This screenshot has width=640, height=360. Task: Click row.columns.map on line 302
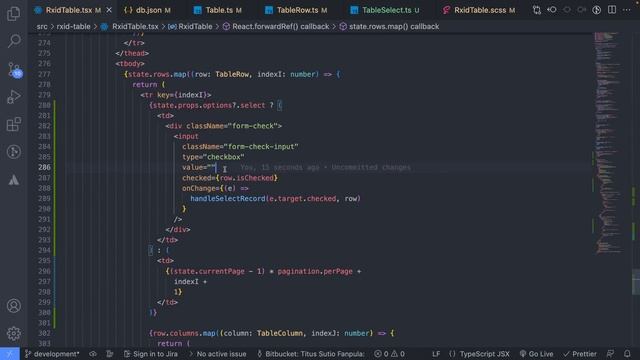(x=184, y=333)
